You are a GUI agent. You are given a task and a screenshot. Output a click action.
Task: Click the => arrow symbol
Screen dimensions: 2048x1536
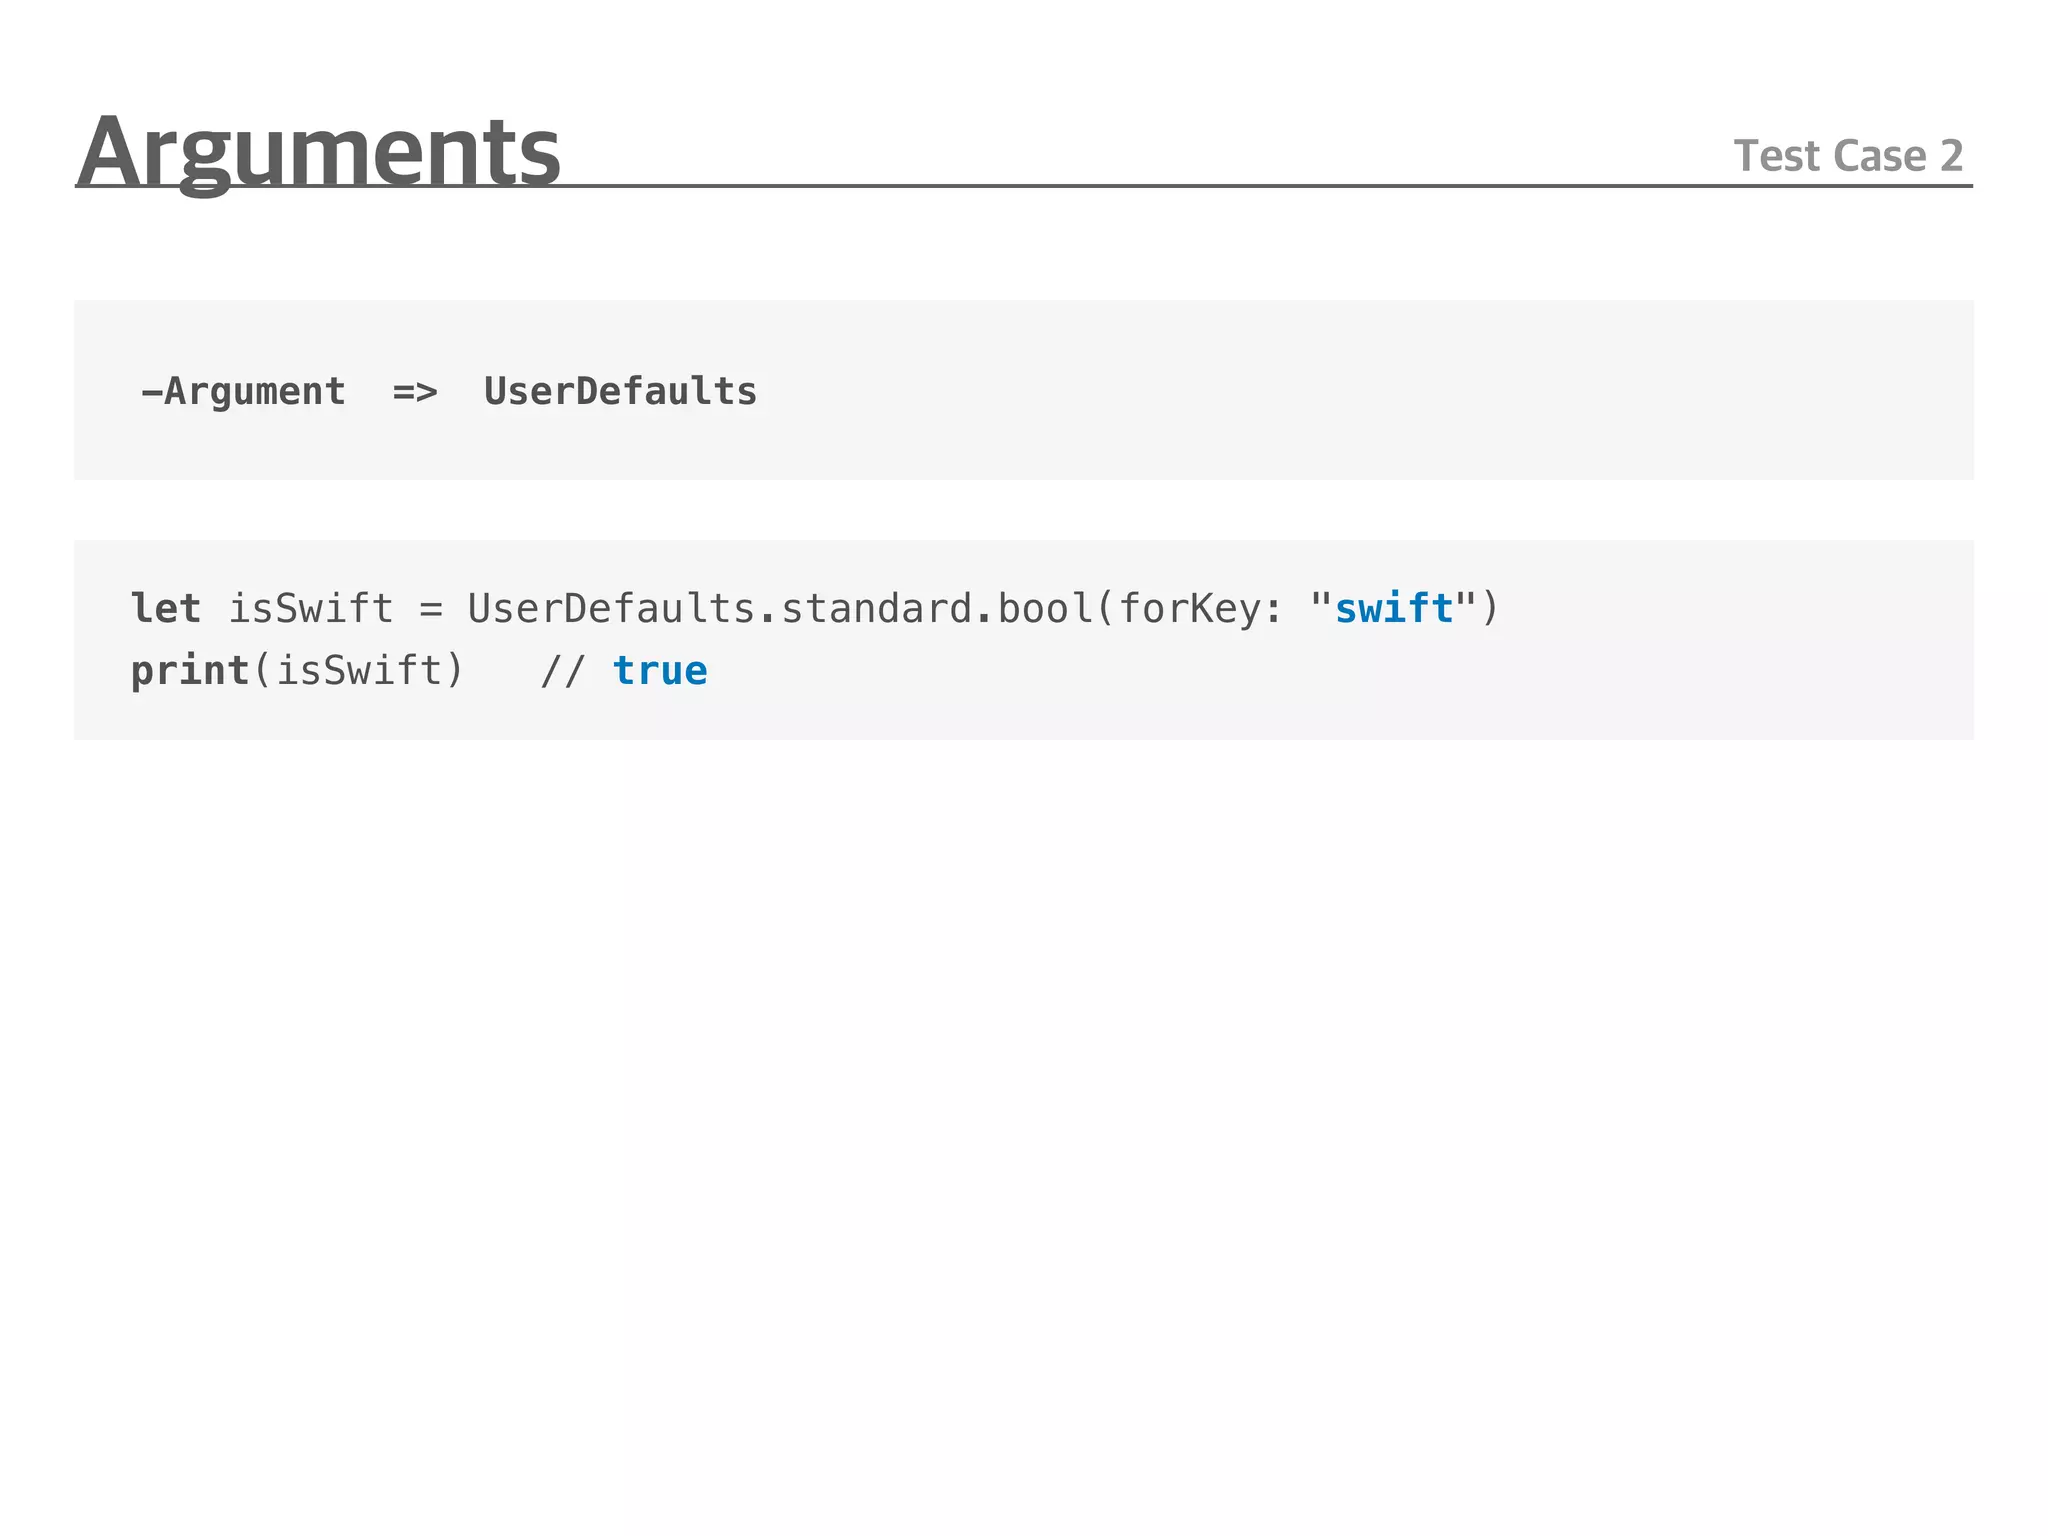(415, 391)
